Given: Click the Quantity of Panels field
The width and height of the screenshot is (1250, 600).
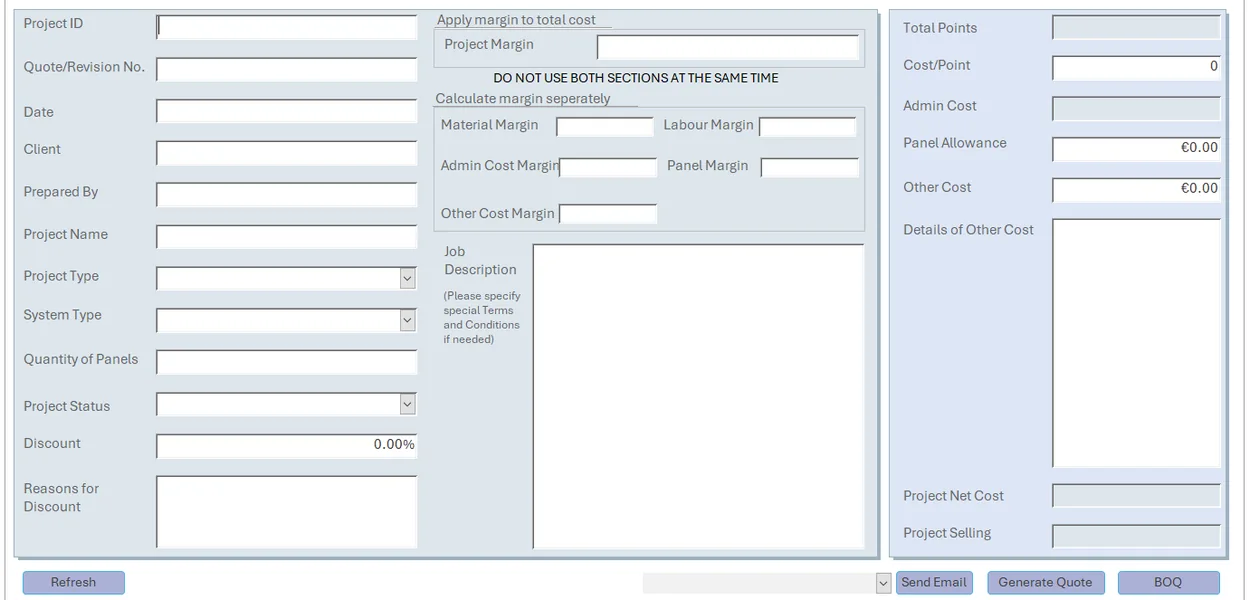Looking at the screenshot, I should (287, 362).
